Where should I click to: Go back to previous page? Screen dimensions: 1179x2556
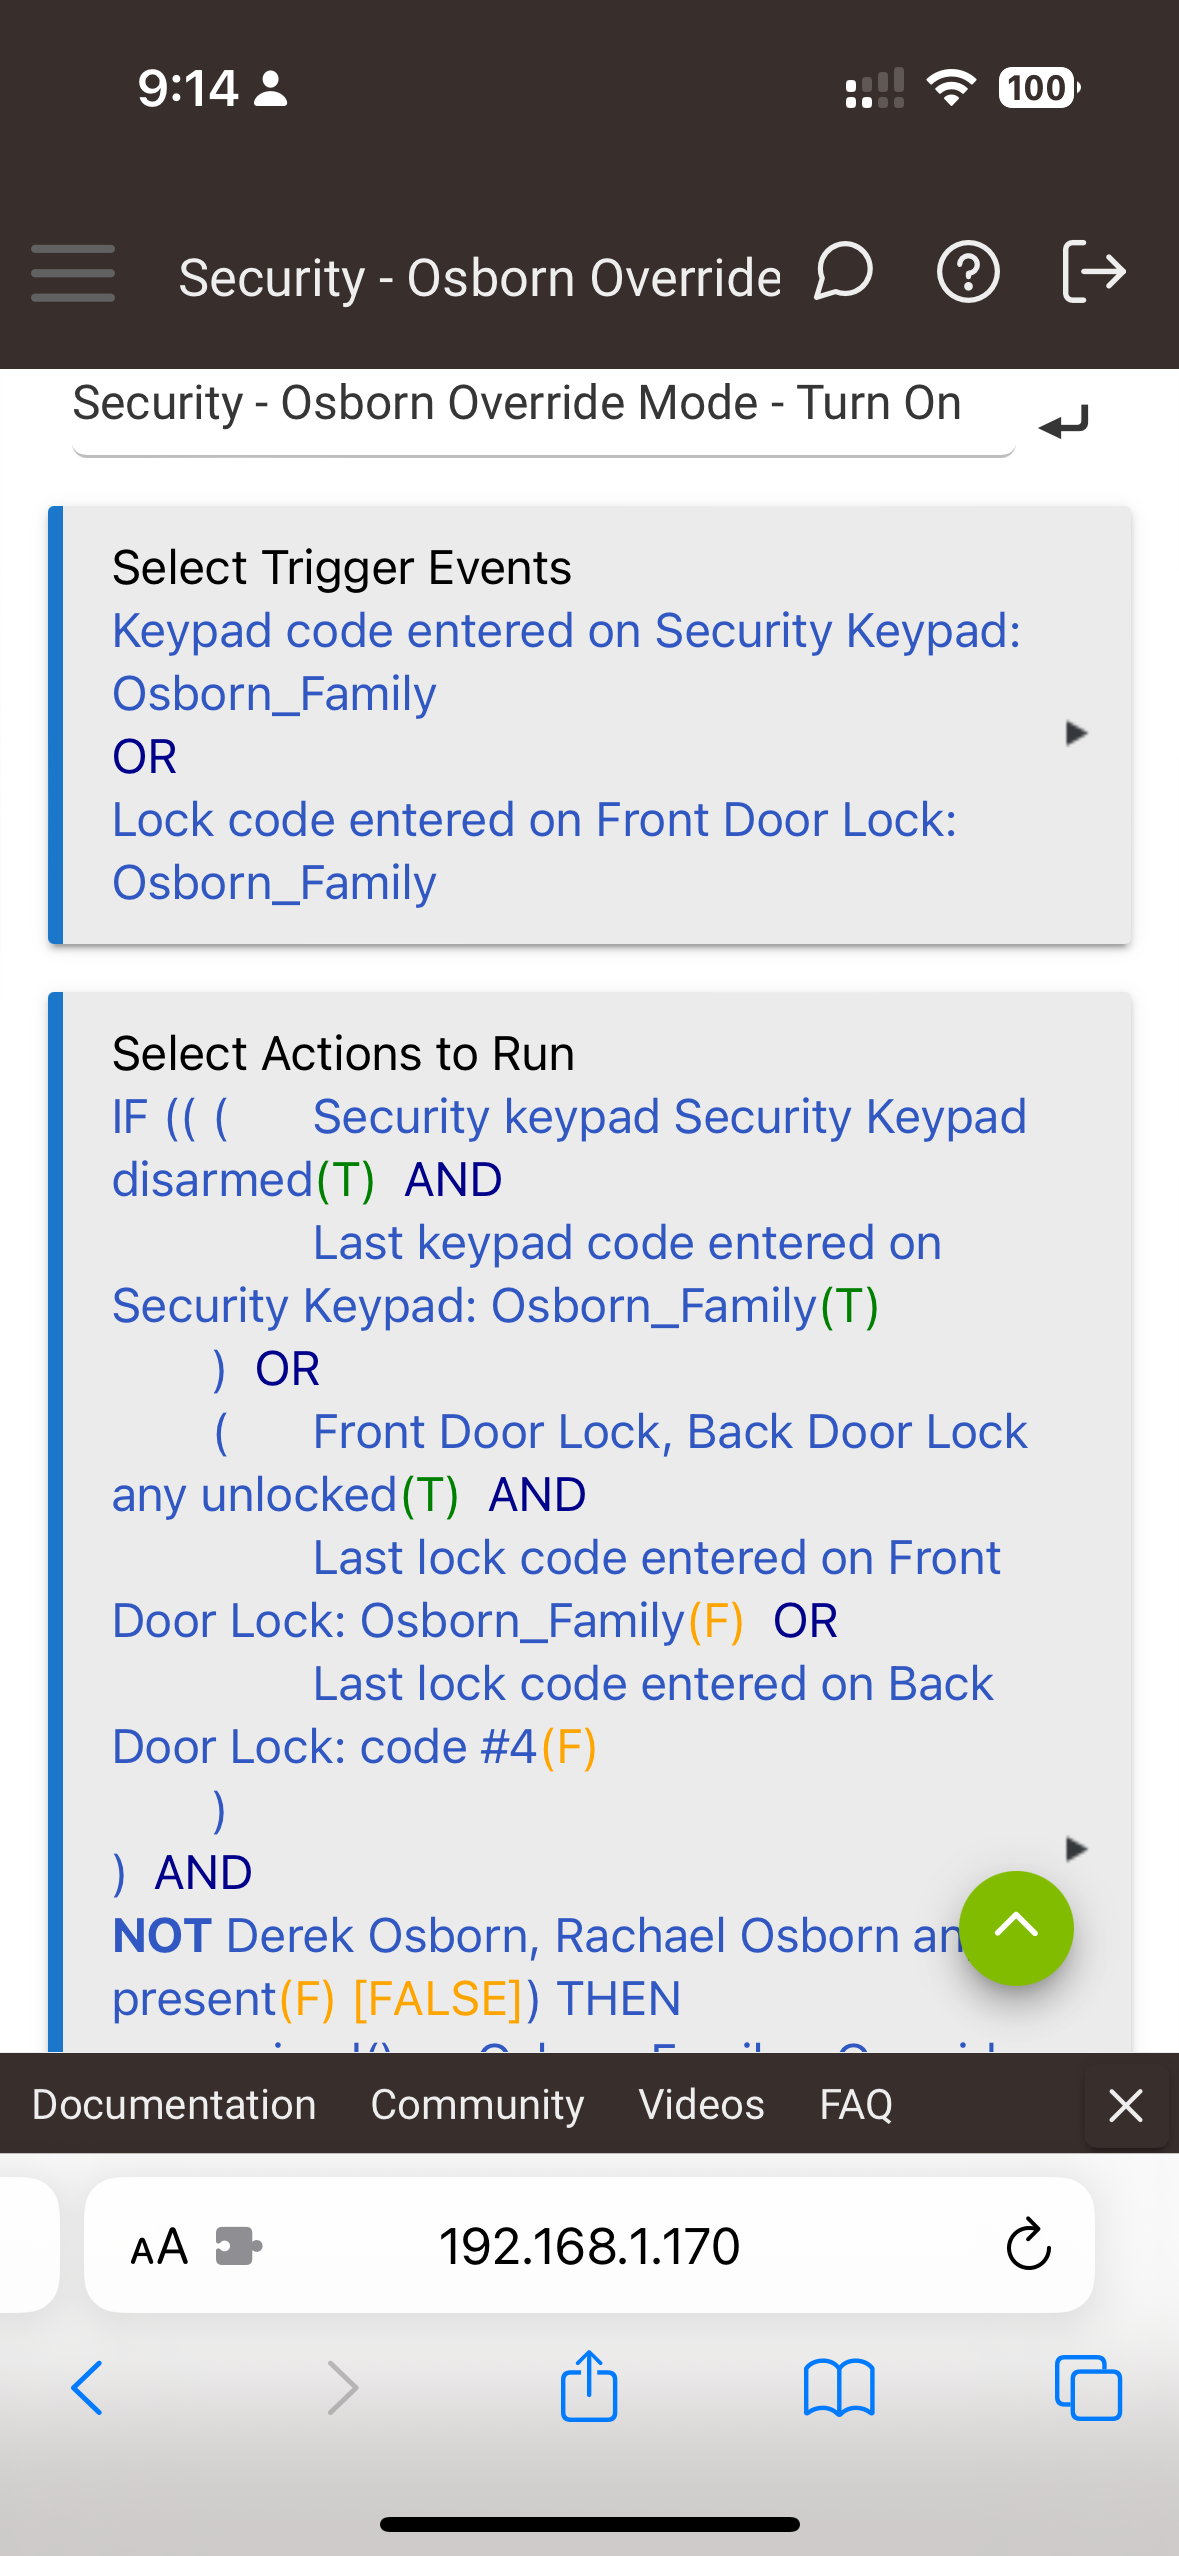click(x=87, y=2387)
